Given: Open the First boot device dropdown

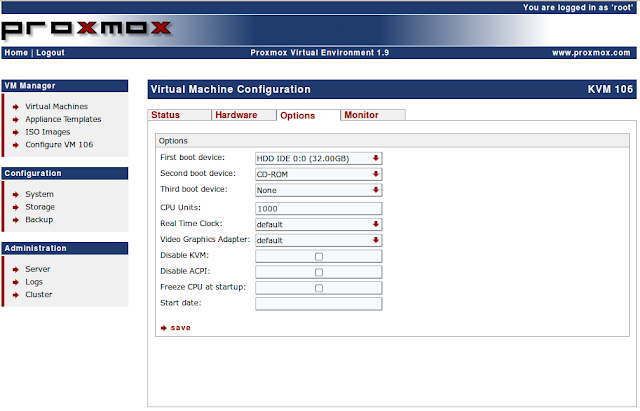Looking at the screenshot, I should tap(318, 158).
